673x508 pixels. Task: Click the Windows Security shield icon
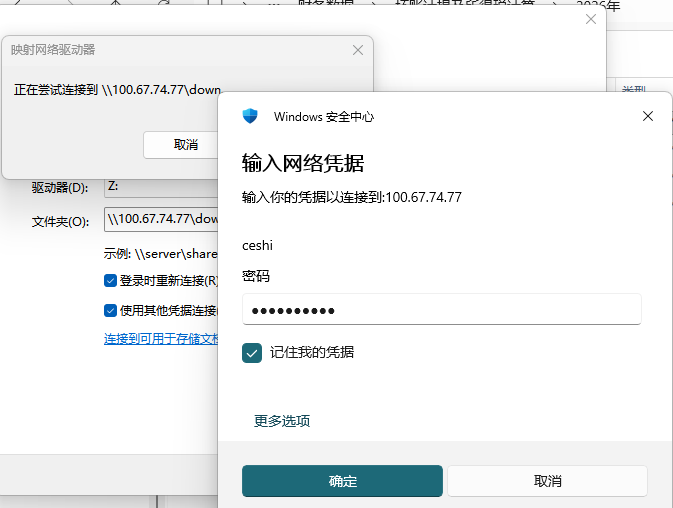tap(250, 116)
